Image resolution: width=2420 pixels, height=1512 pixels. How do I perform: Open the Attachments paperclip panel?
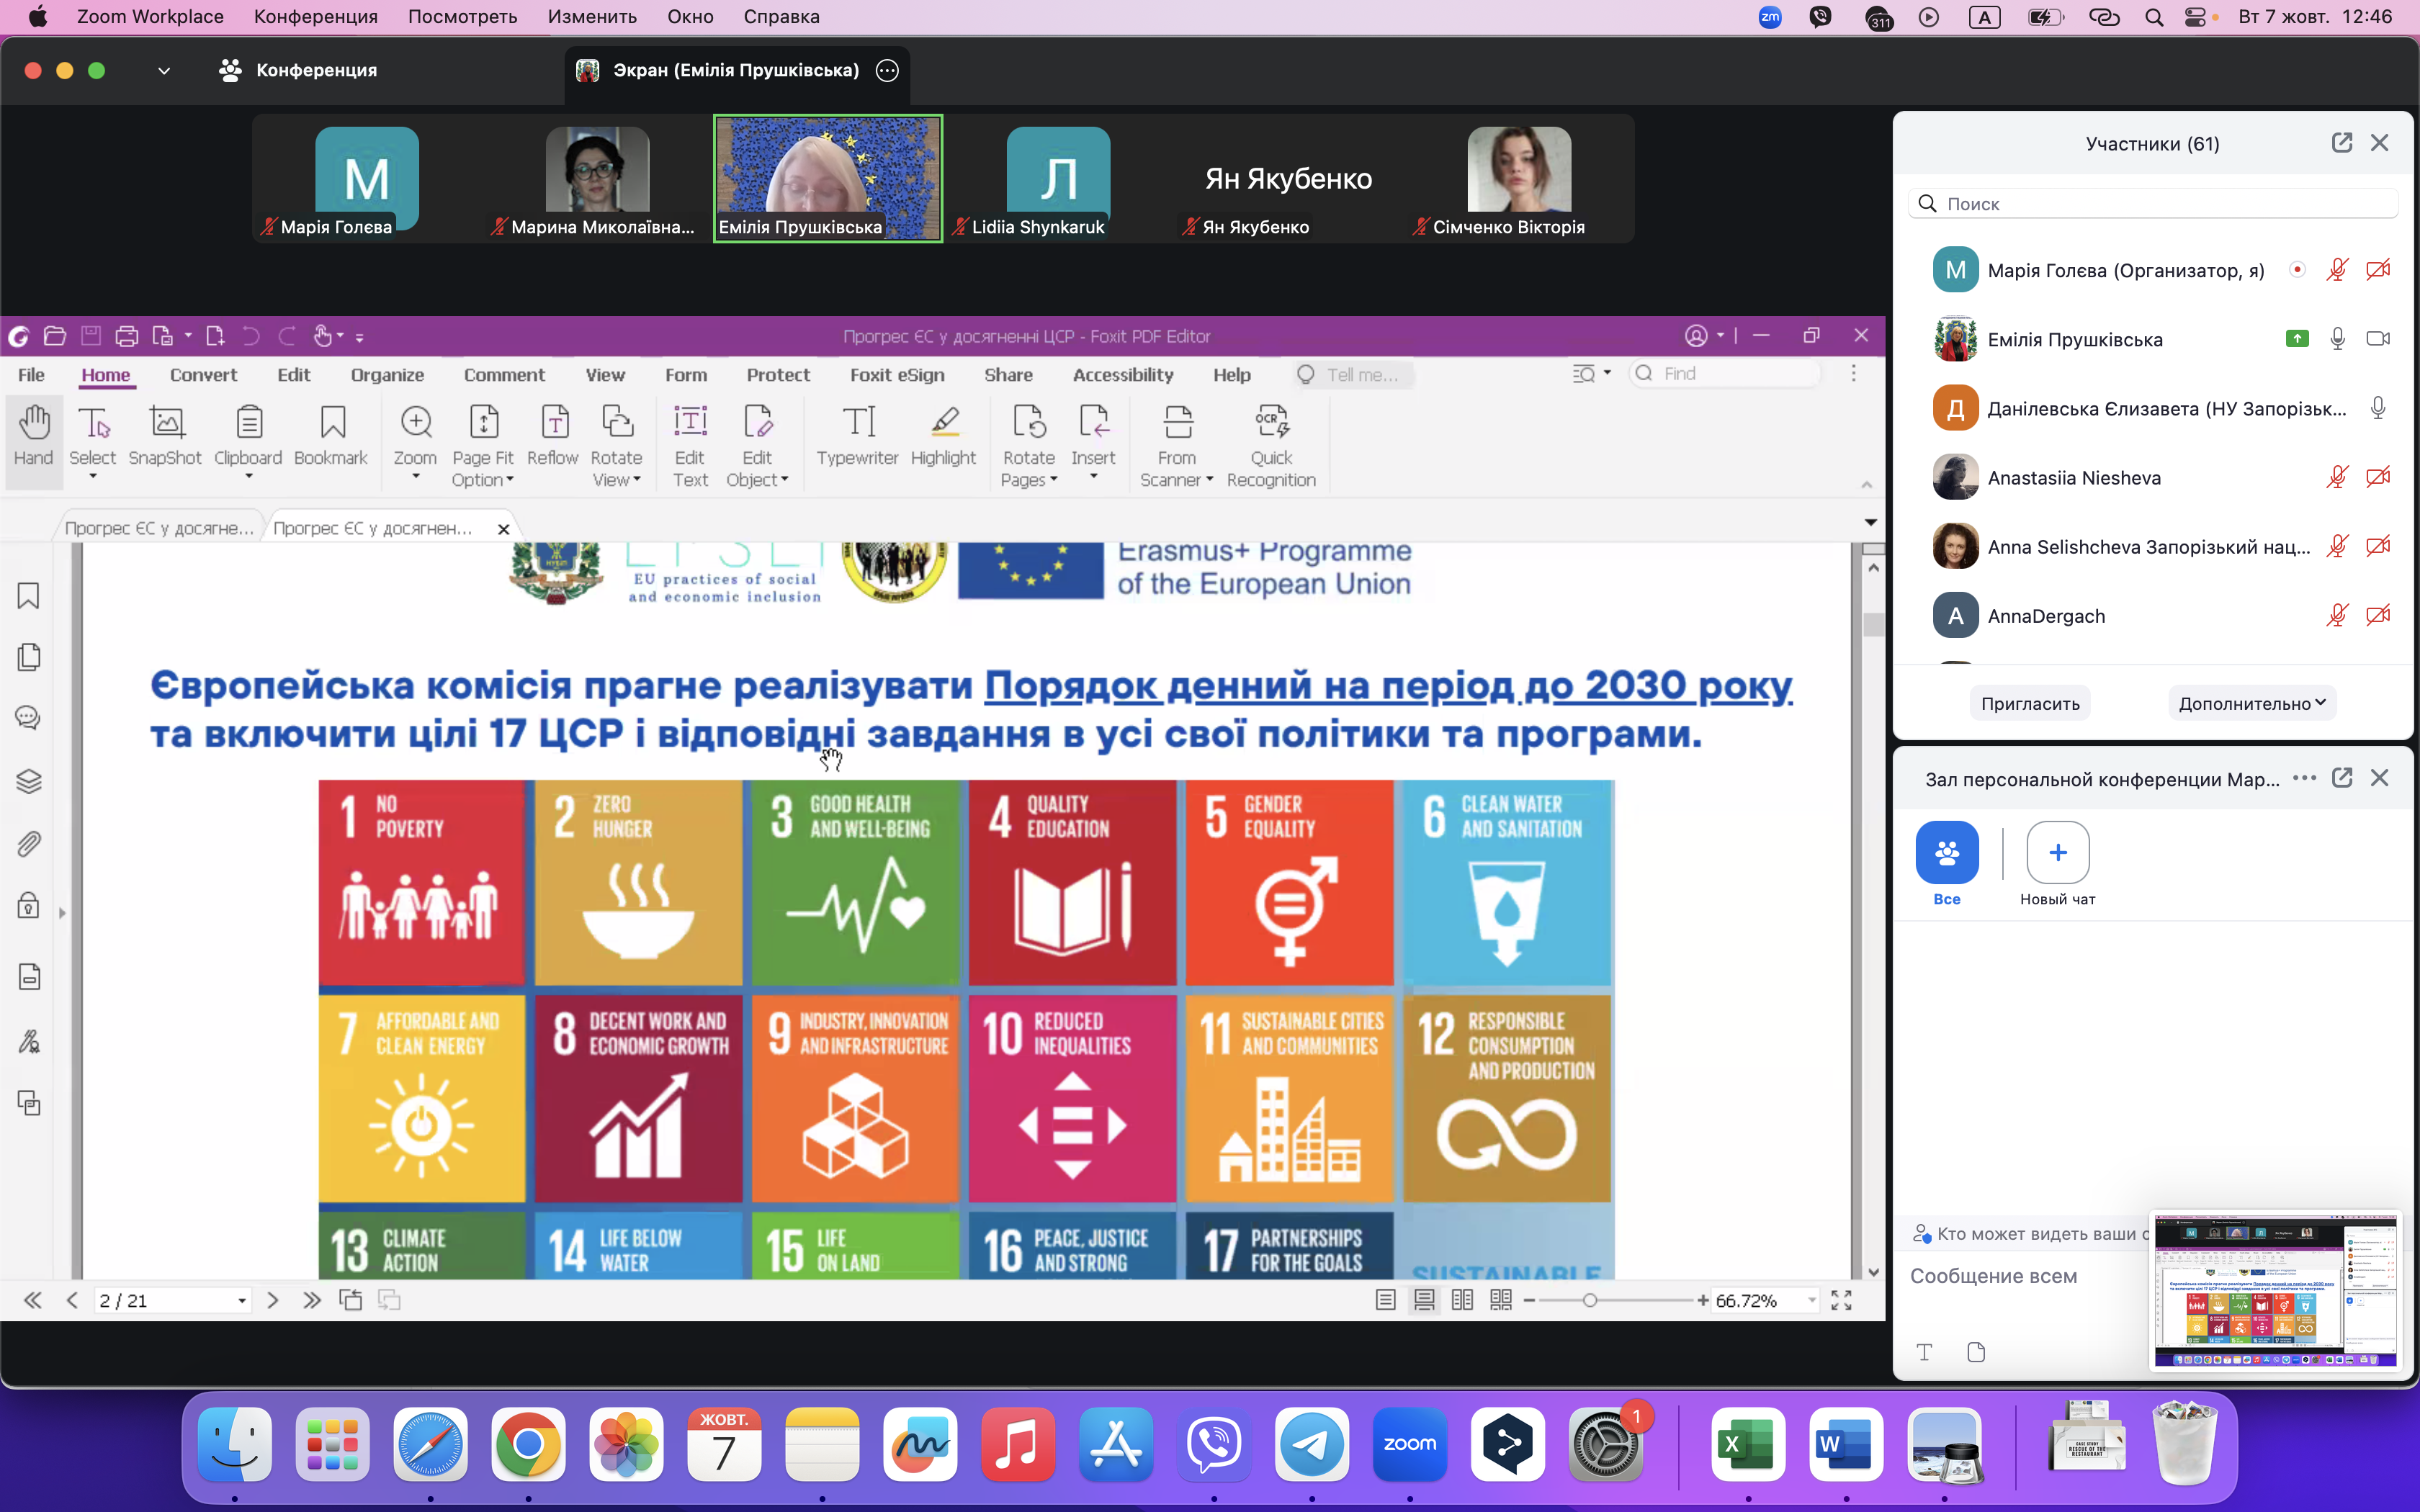coord(29,844)
